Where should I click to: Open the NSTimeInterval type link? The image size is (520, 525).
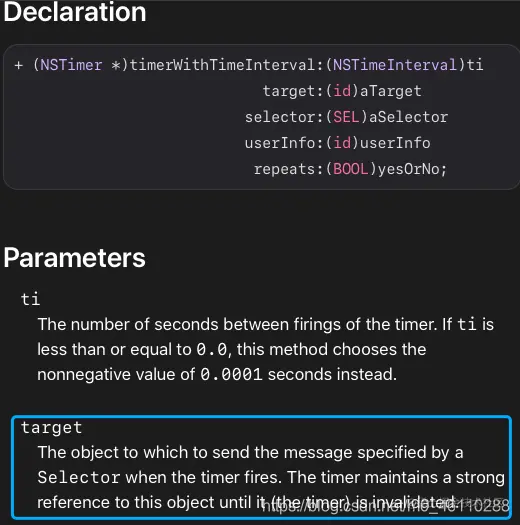tap(395, 65)
